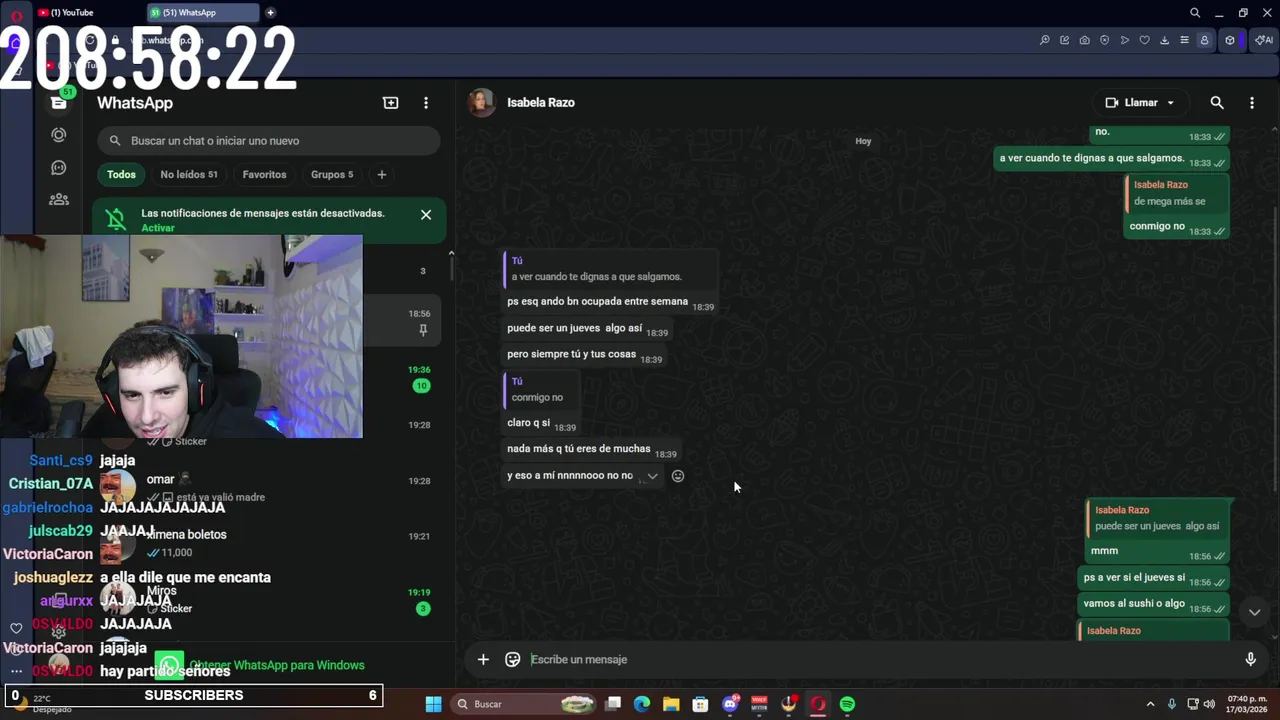Open Isabela Razo's profile picture
1280x720 pixels.
(482, 102)
